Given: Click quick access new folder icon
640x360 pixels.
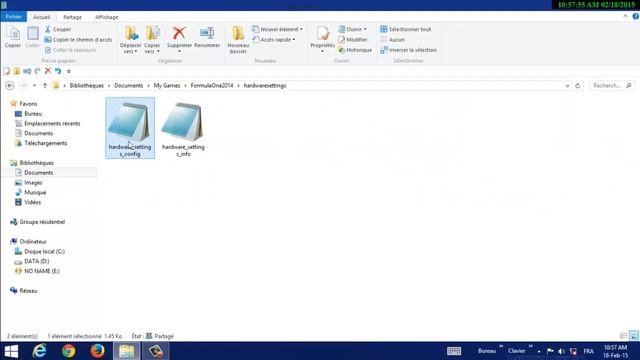Looking at the screenshot, I should point(17,71).
